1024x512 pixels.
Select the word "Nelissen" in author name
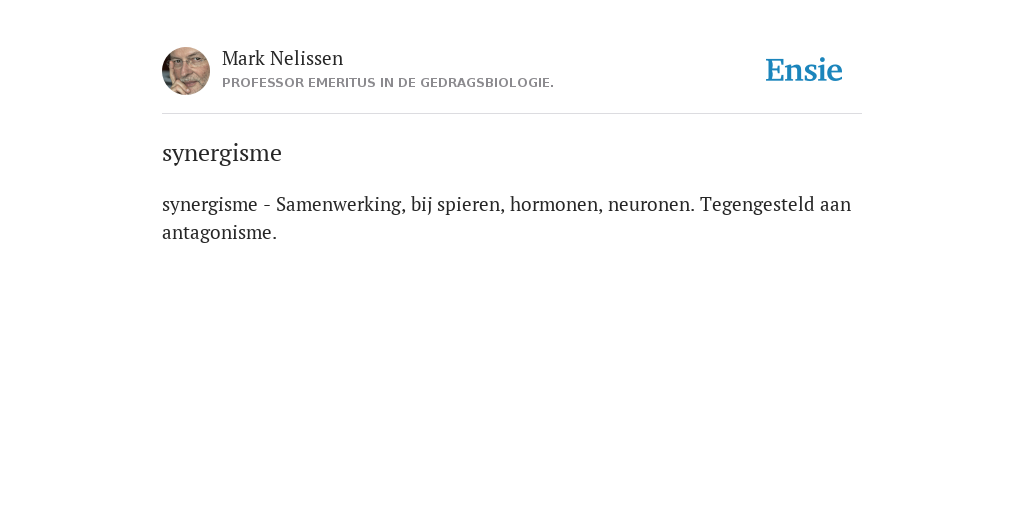click(306, 58)
